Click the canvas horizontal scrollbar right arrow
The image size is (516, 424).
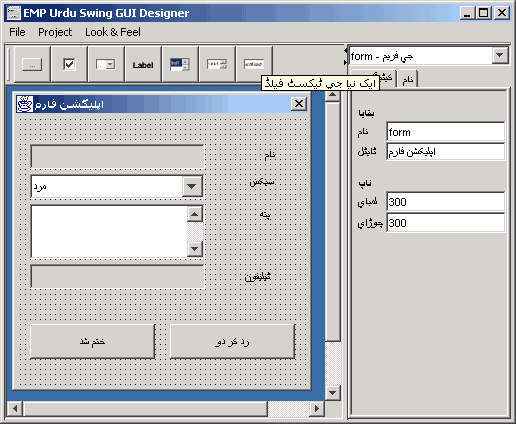(x=316, y=408)
